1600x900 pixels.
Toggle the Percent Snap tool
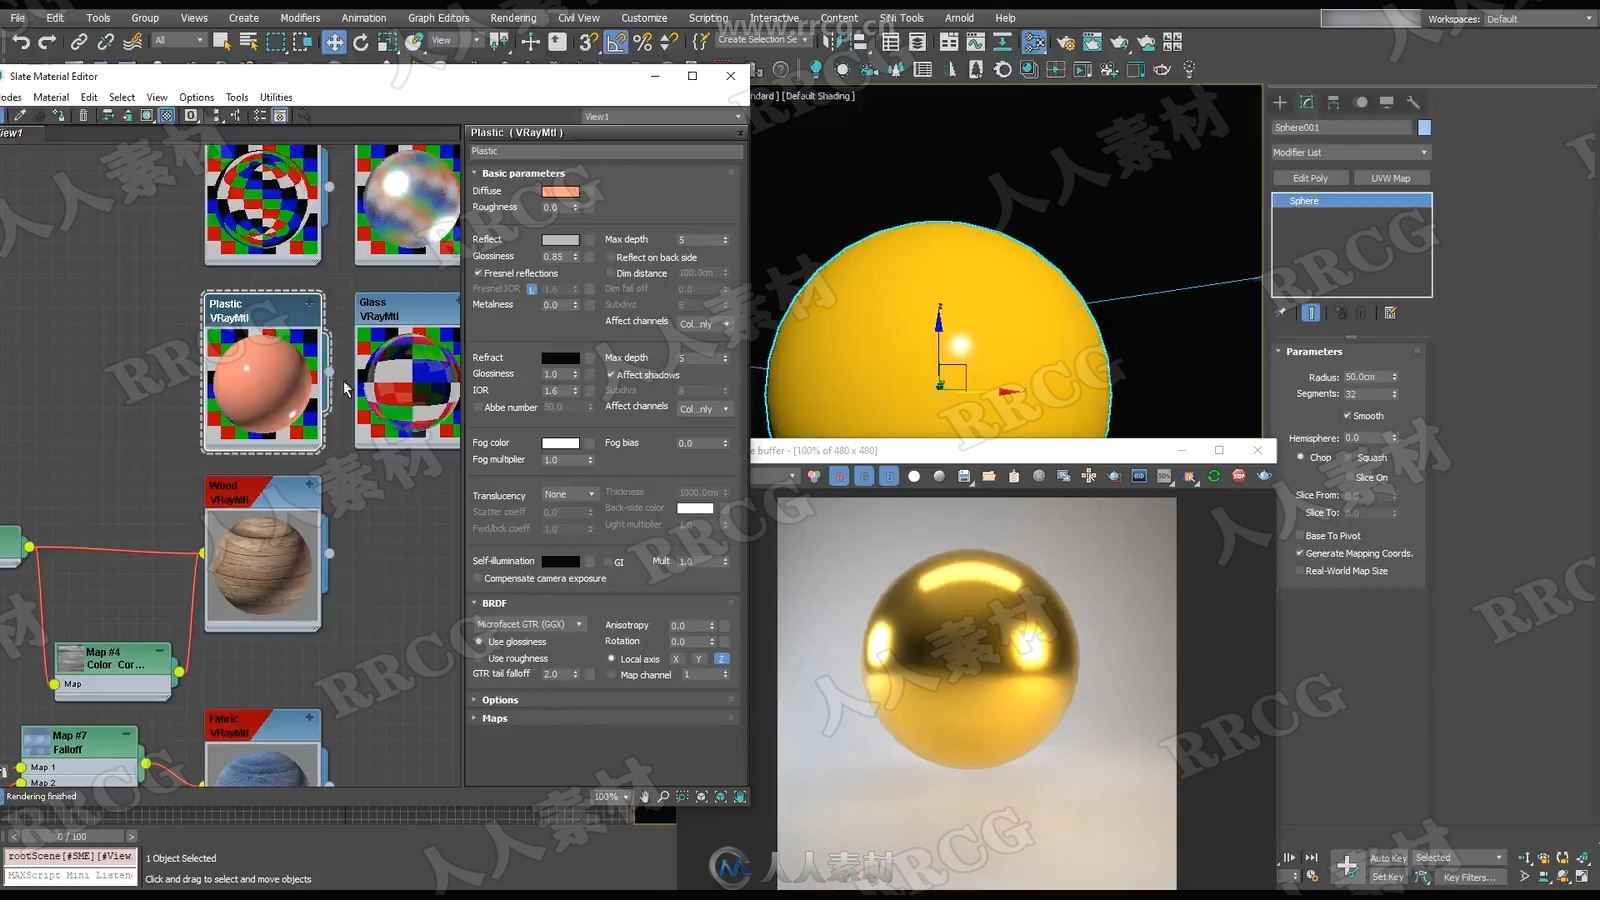643,42
